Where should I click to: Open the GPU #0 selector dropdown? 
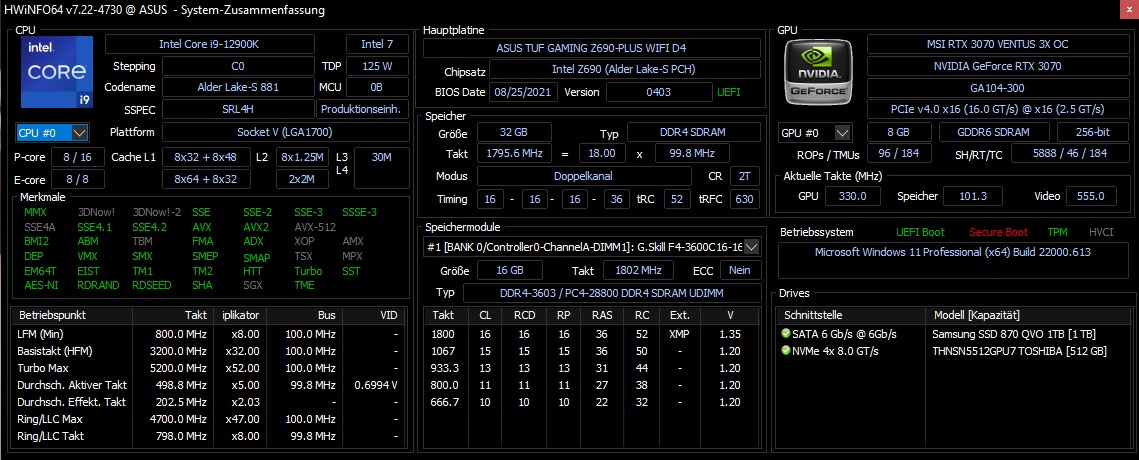coord(815,133)
